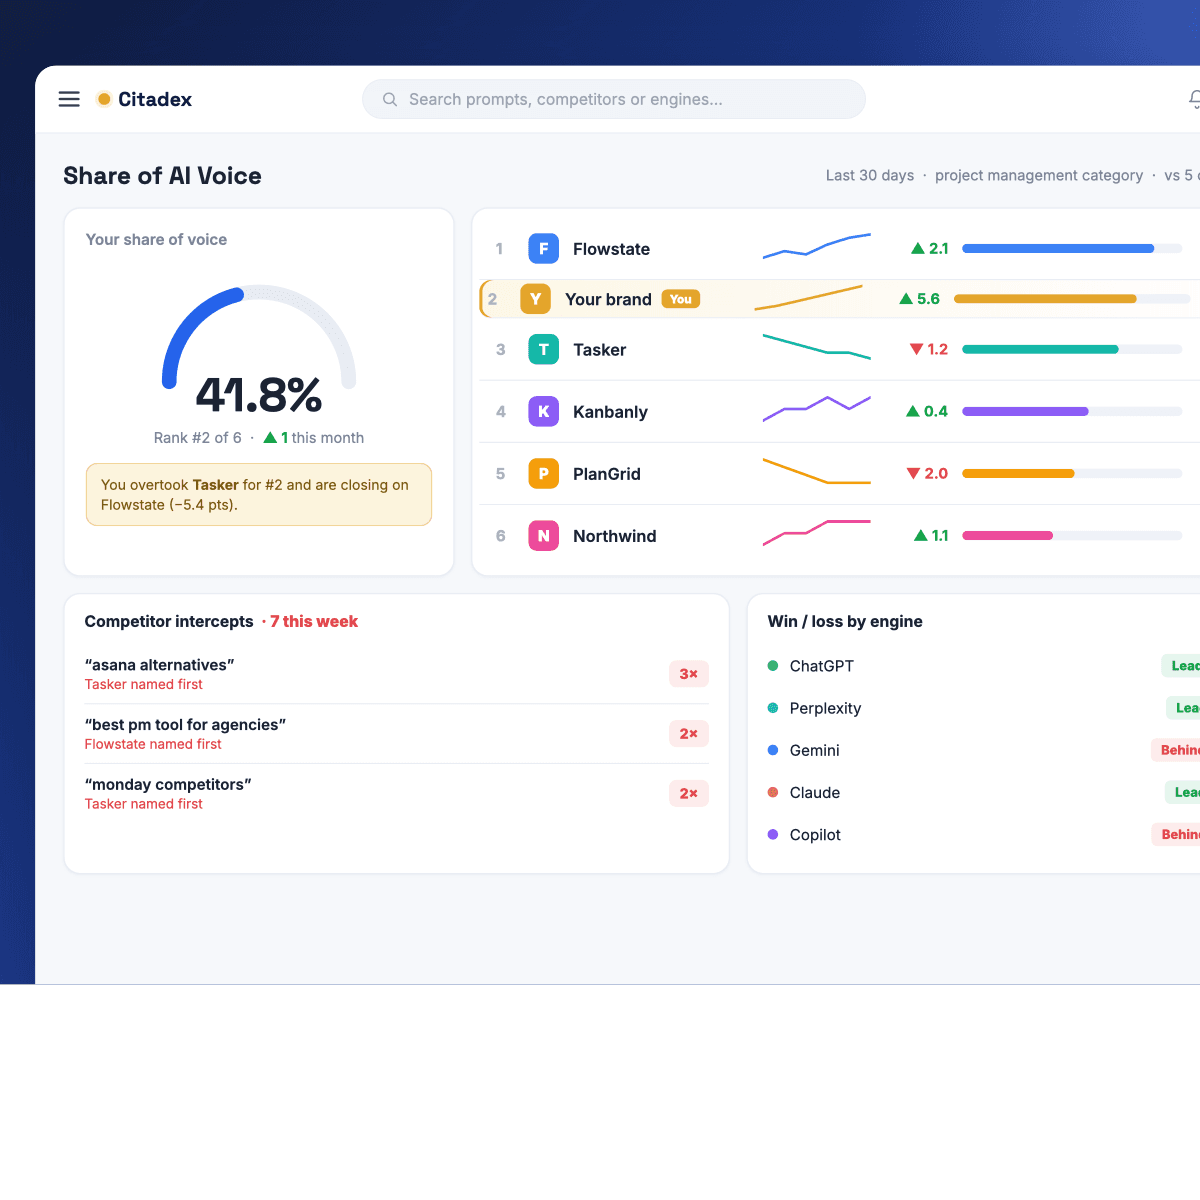1200x1200 pixels.
Task: Click the Your brand trend sparkline
Action: click(808, 298)
